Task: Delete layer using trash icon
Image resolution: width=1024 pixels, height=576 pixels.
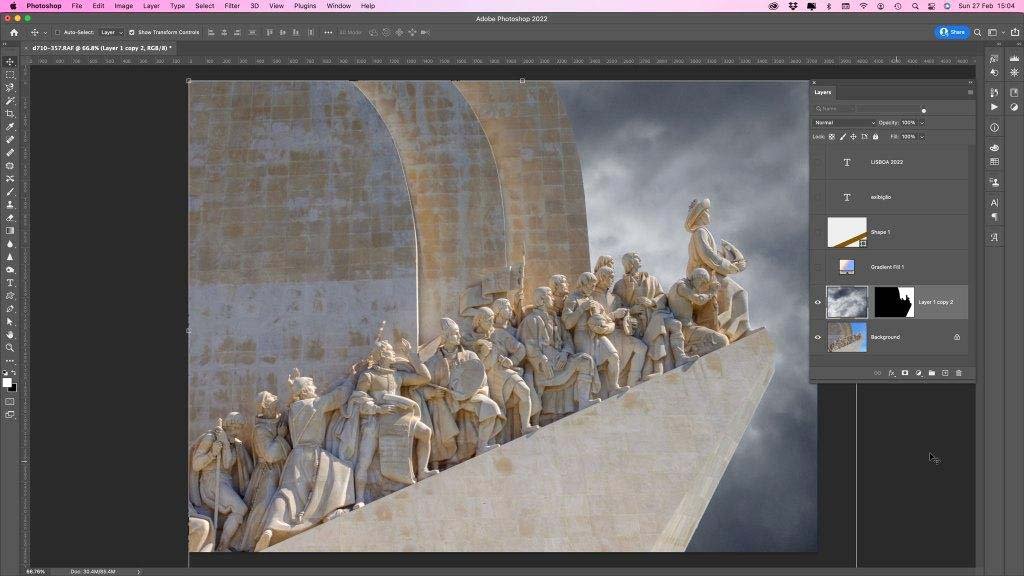Action: pyautogui.click(x=959, y=373)
